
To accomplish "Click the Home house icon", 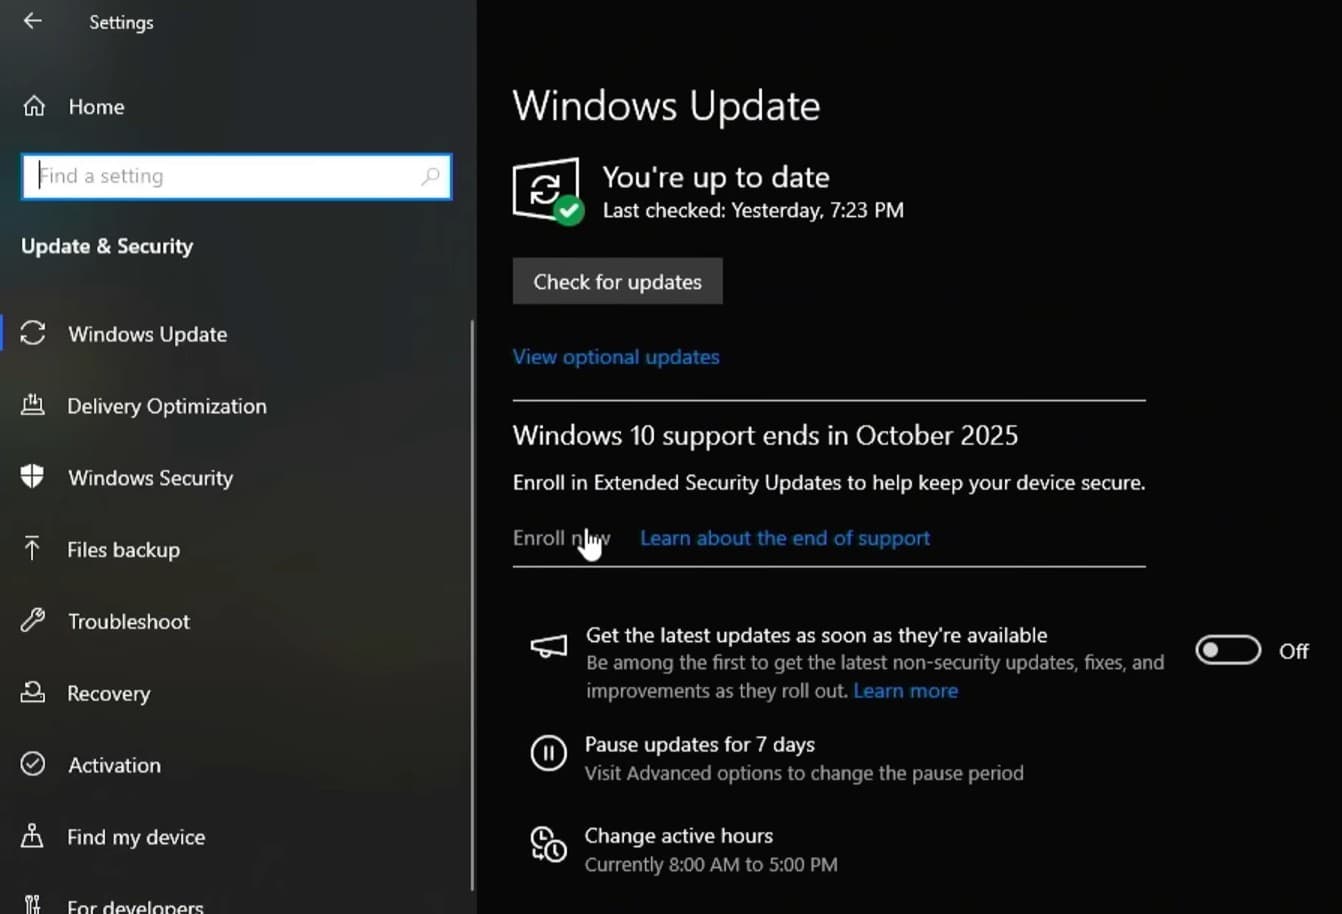I will [x=34, y=106].
